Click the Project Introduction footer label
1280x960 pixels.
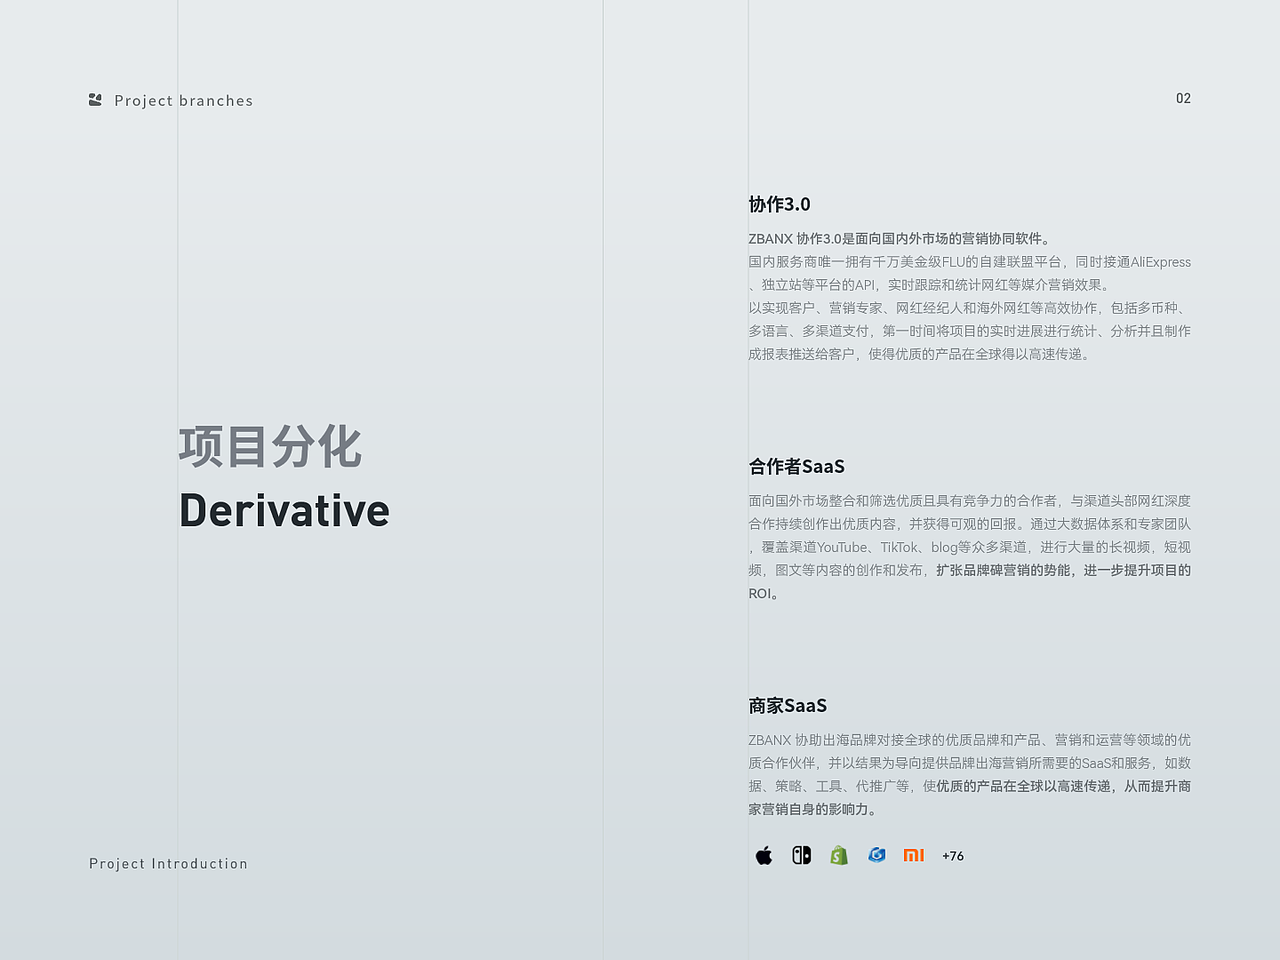(168, 864)
